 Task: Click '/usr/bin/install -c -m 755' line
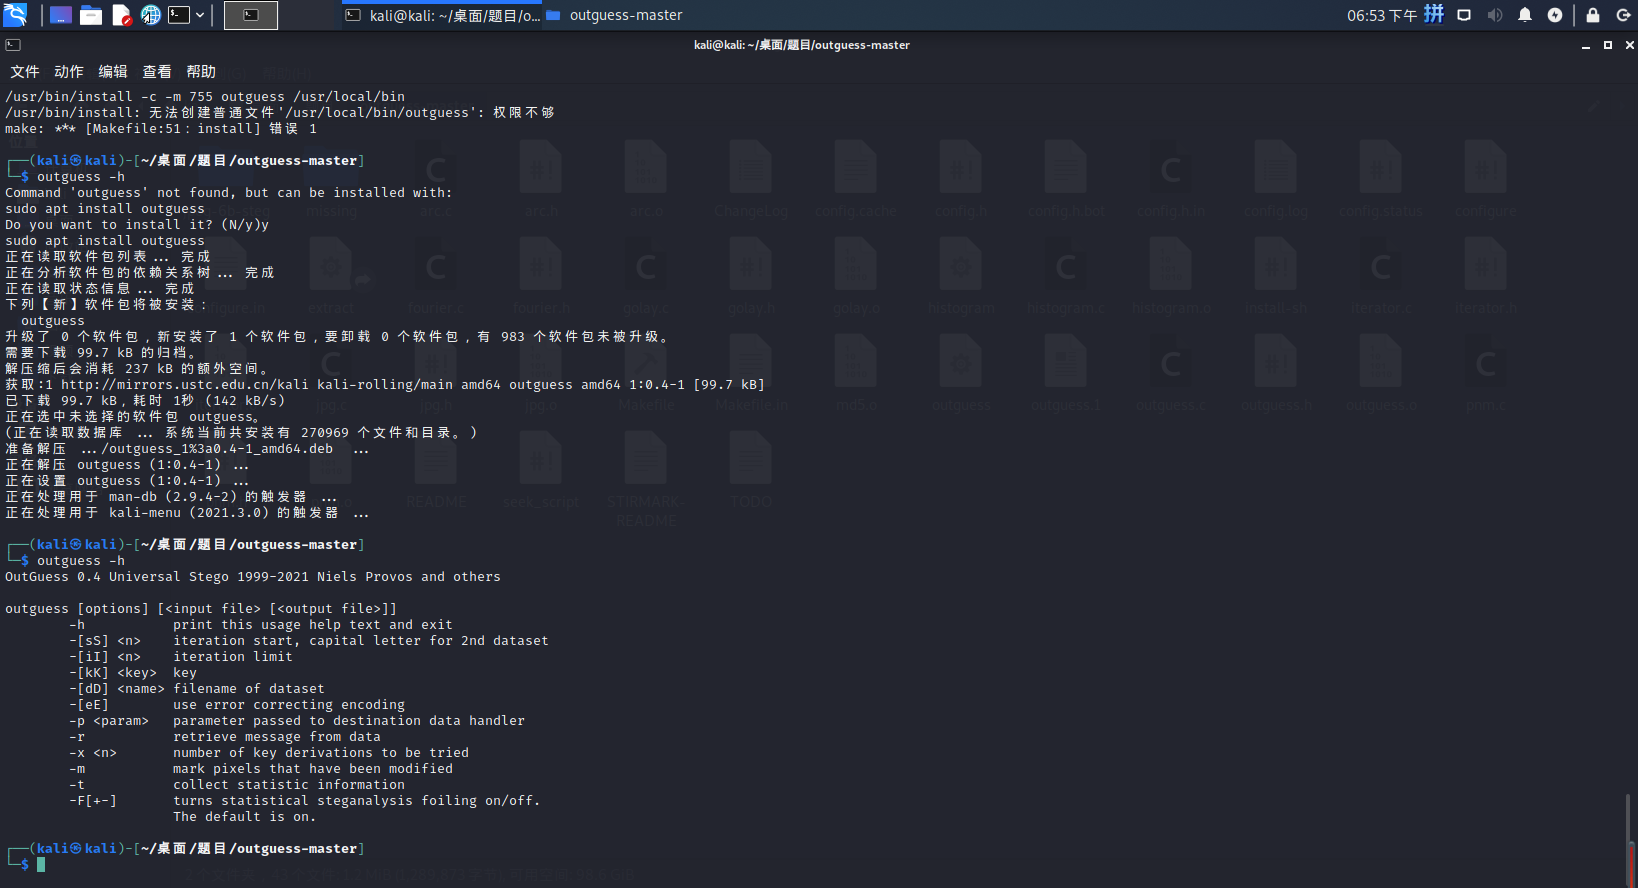pyautogui.click(x=205, y=97)
